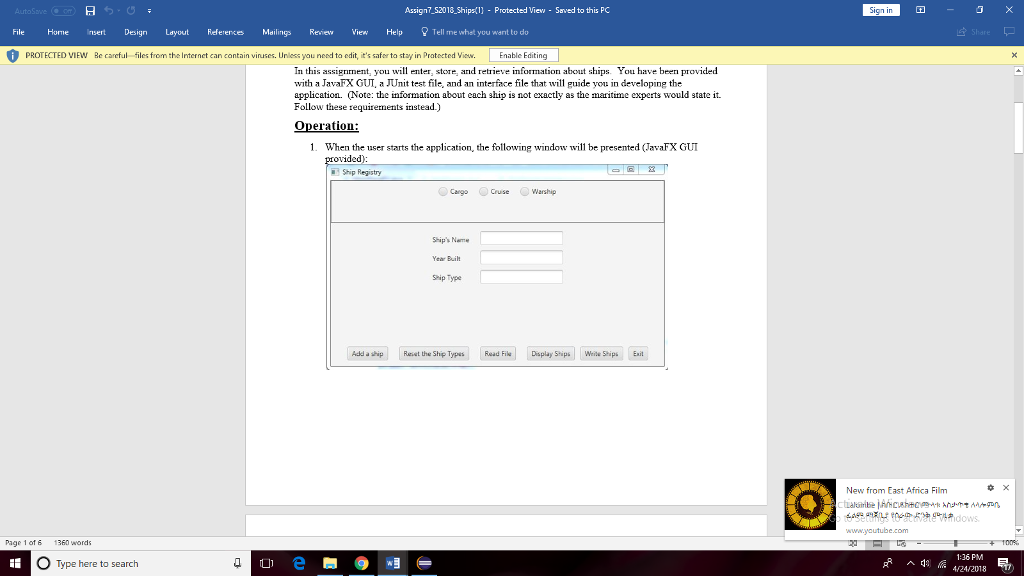The height and width of the screenshot is (576, 1024).
Task: Launch Eclipse from the taskbar
Action: pyautogui.click(x=424, y=562)
